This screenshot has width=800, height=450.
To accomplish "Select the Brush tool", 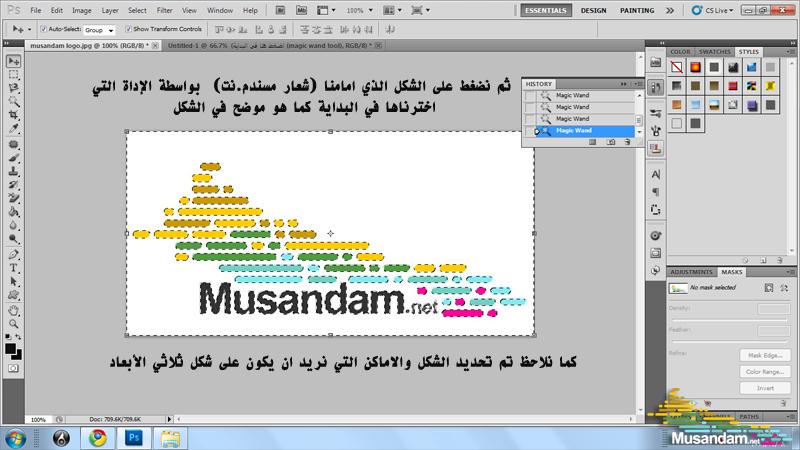I will coord(13,158).
